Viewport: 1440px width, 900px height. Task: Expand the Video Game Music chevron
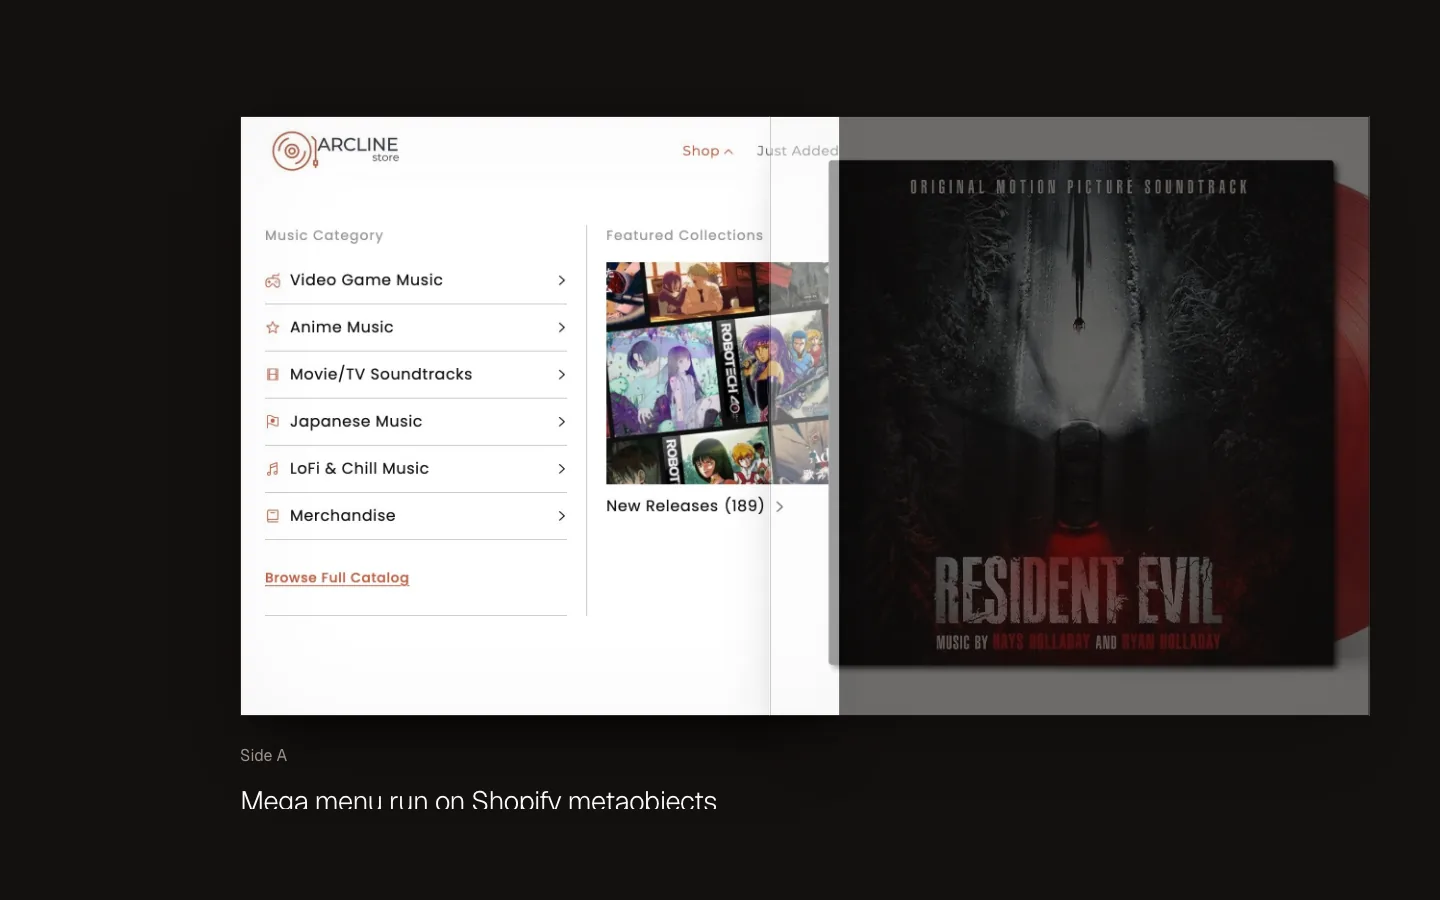(561, 281)
